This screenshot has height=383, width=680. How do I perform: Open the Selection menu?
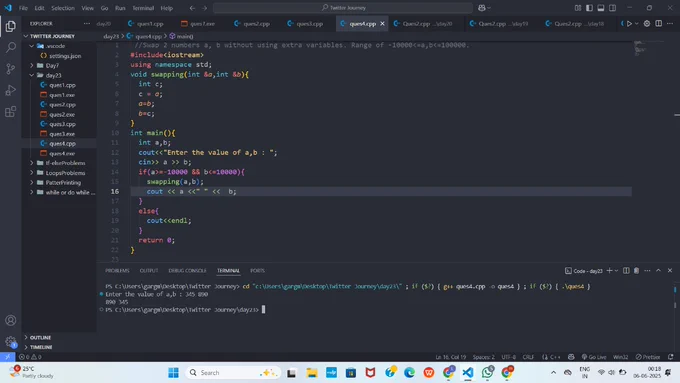click(x=63, y=8)
